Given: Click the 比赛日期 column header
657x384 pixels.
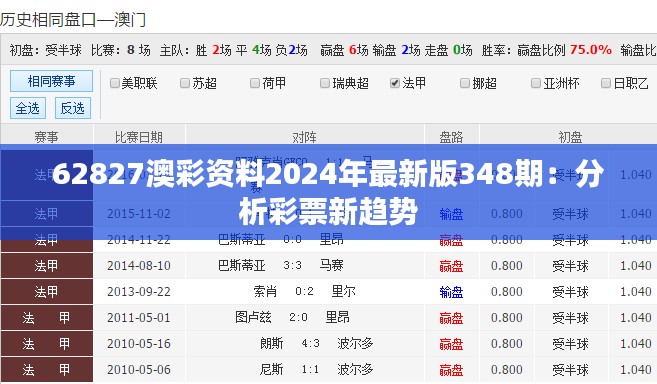Looking at the screenshot, I should [x=139, y=137].
